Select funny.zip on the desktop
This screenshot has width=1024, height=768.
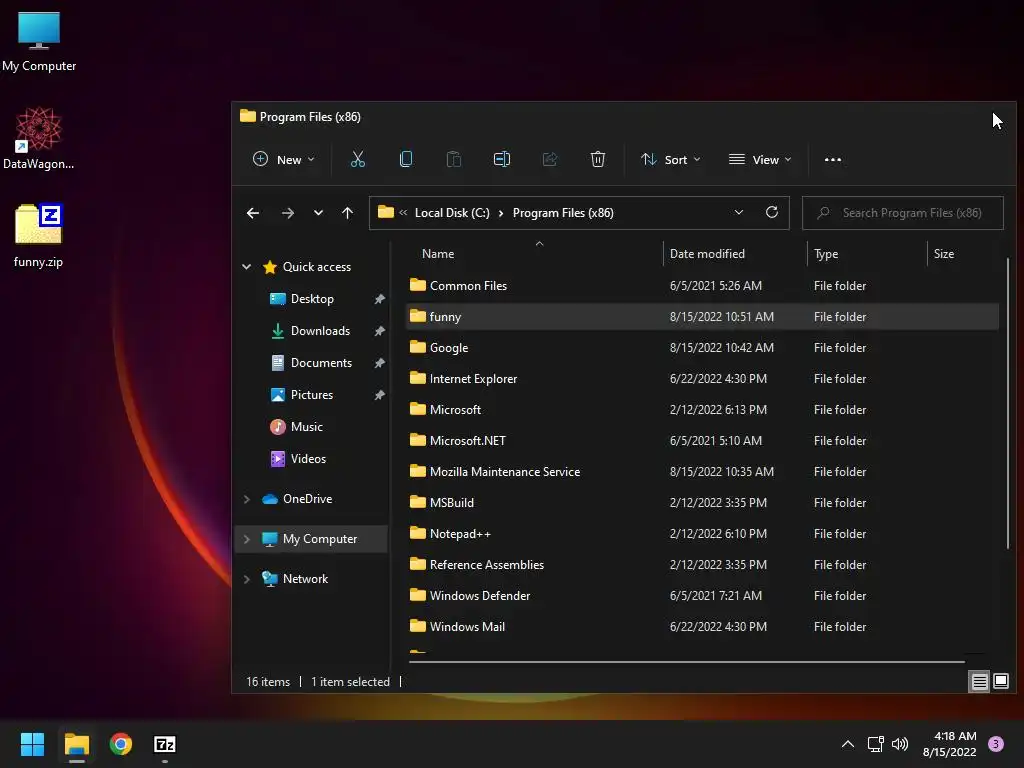coord(39,236)
